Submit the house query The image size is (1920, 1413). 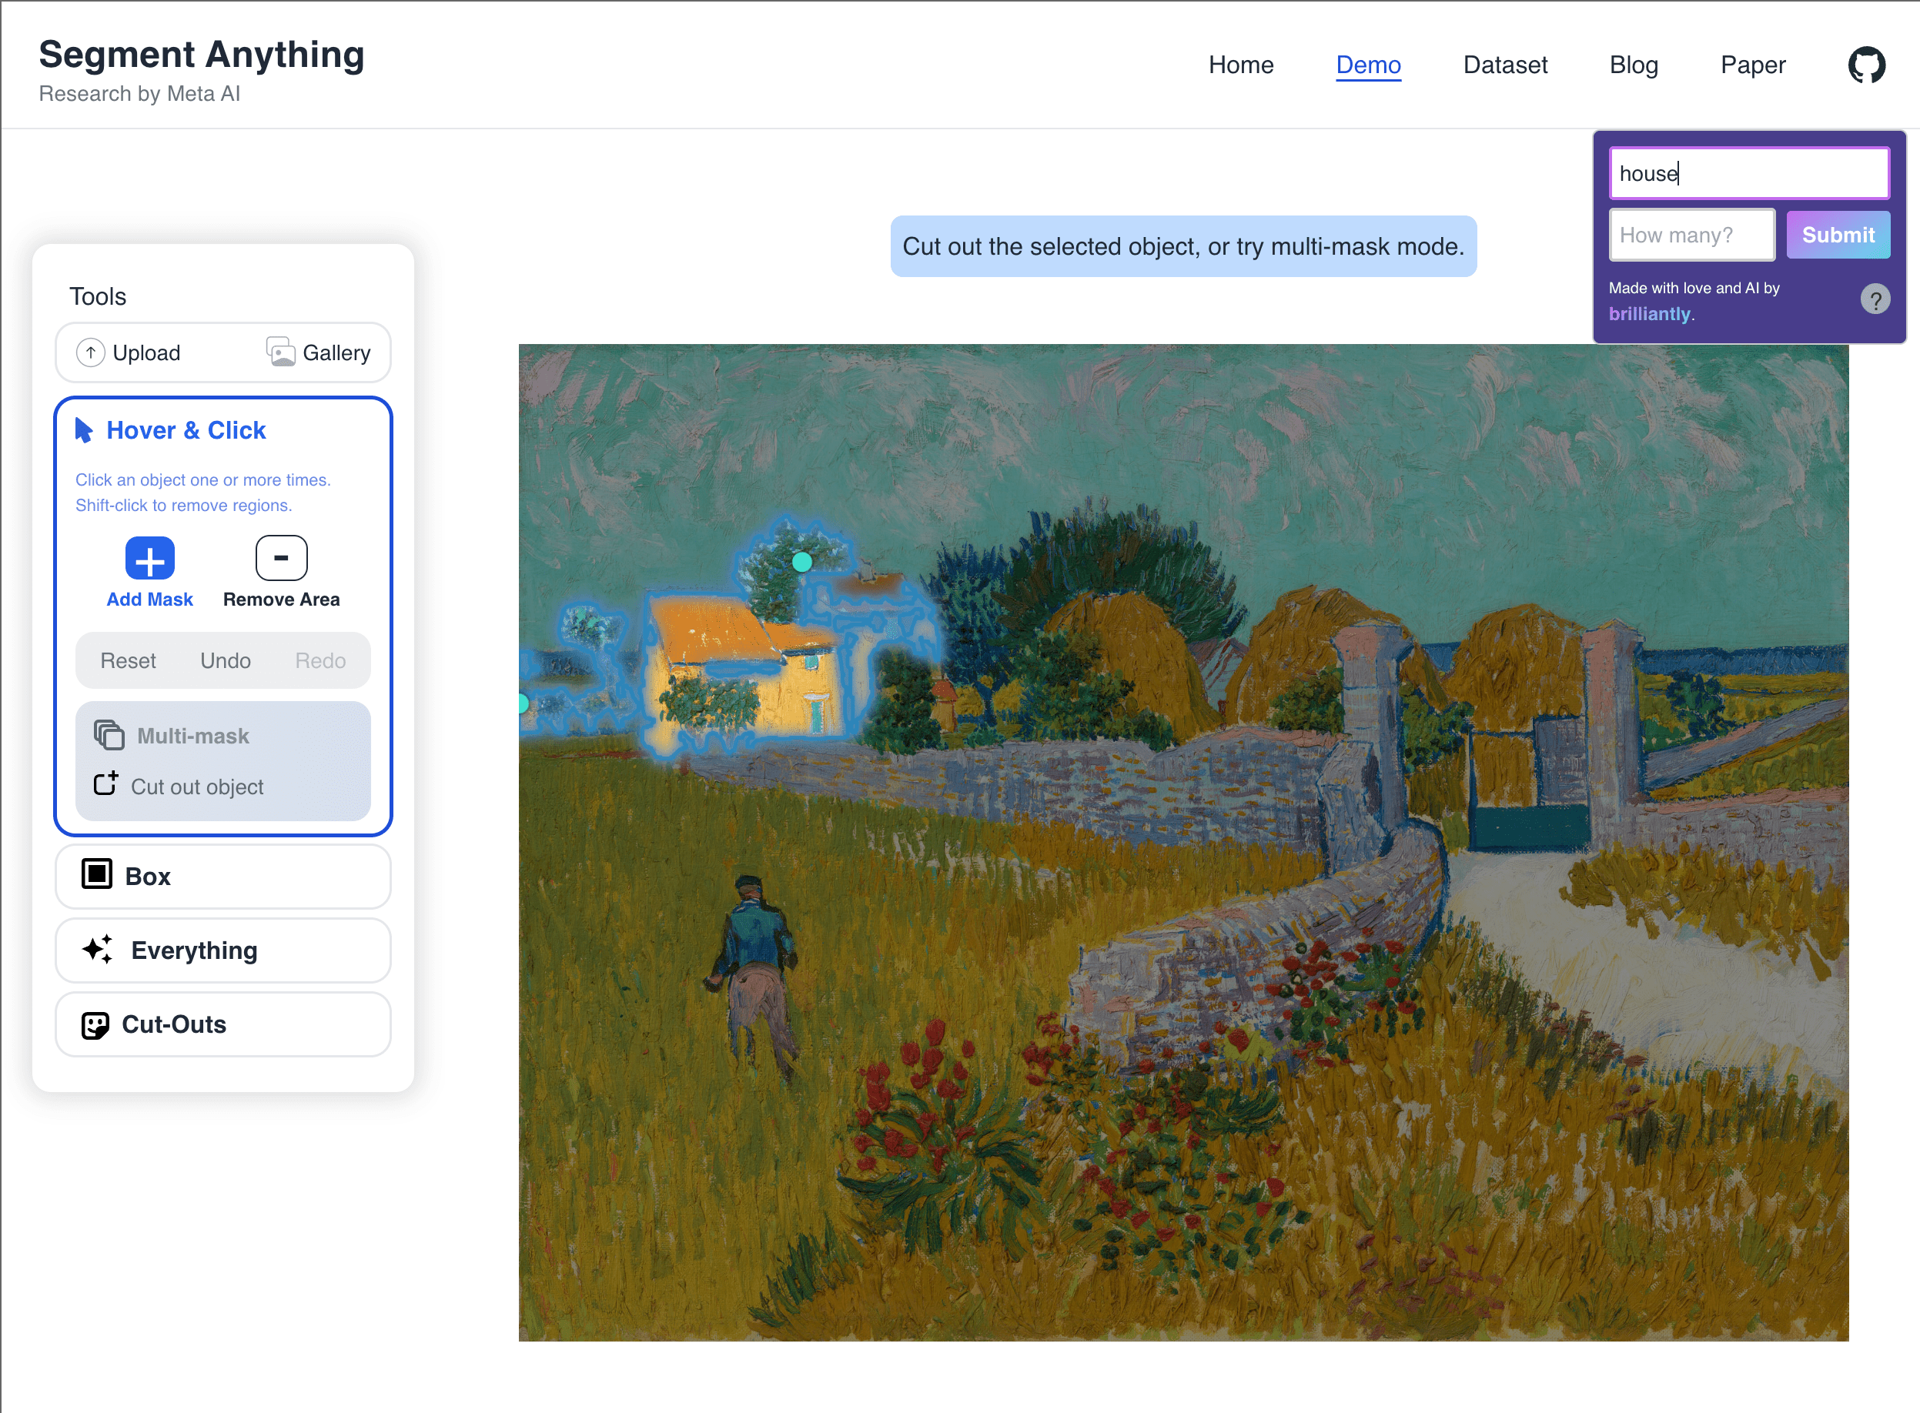(1838, 235)
